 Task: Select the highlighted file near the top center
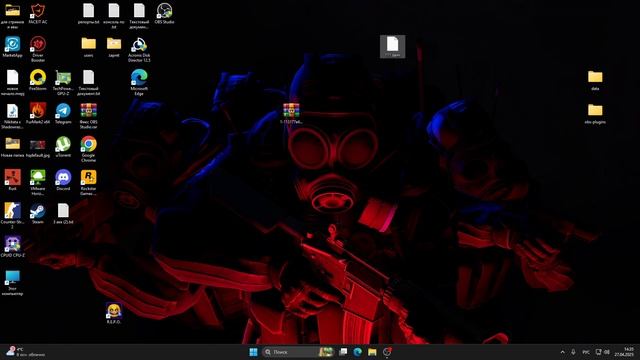tap(392, 46)
